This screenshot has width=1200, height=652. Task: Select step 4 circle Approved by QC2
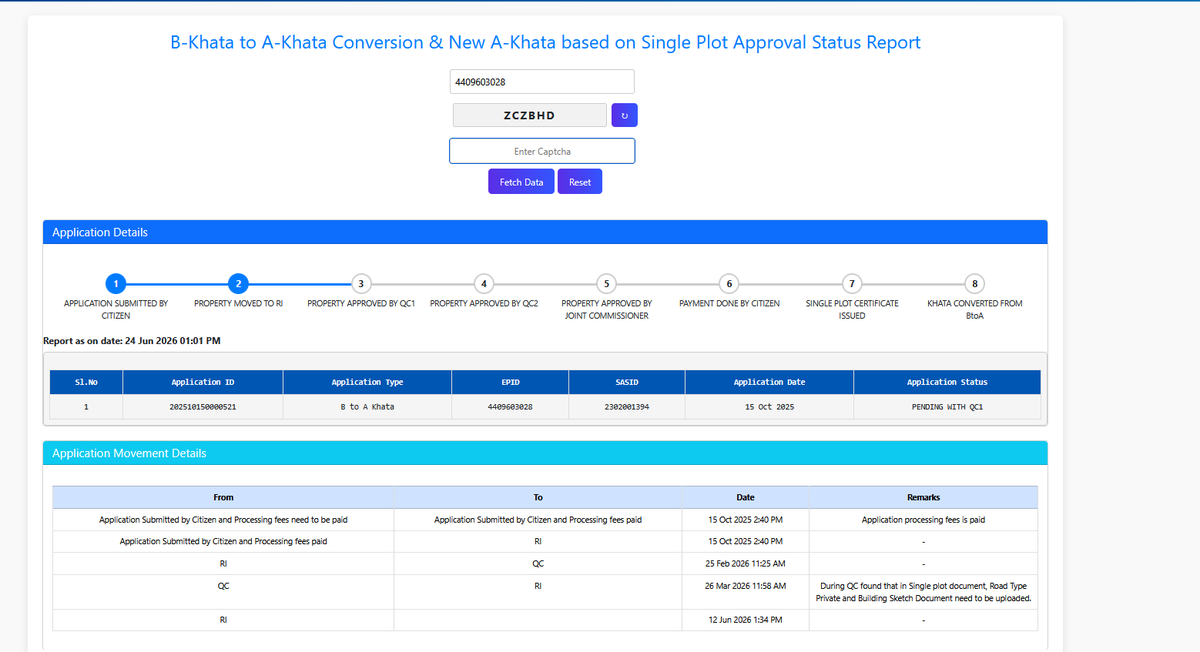click(484, 282)
